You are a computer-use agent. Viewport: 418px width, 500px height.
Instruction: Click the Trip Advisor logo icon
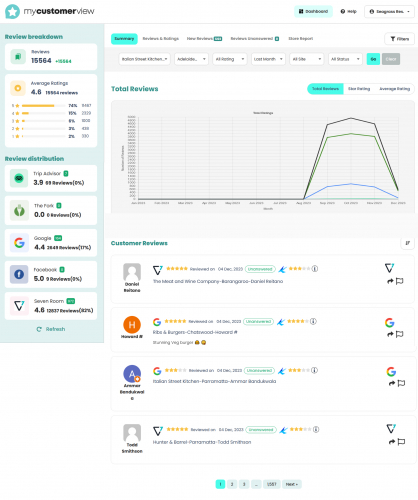[x=19, y=178]
